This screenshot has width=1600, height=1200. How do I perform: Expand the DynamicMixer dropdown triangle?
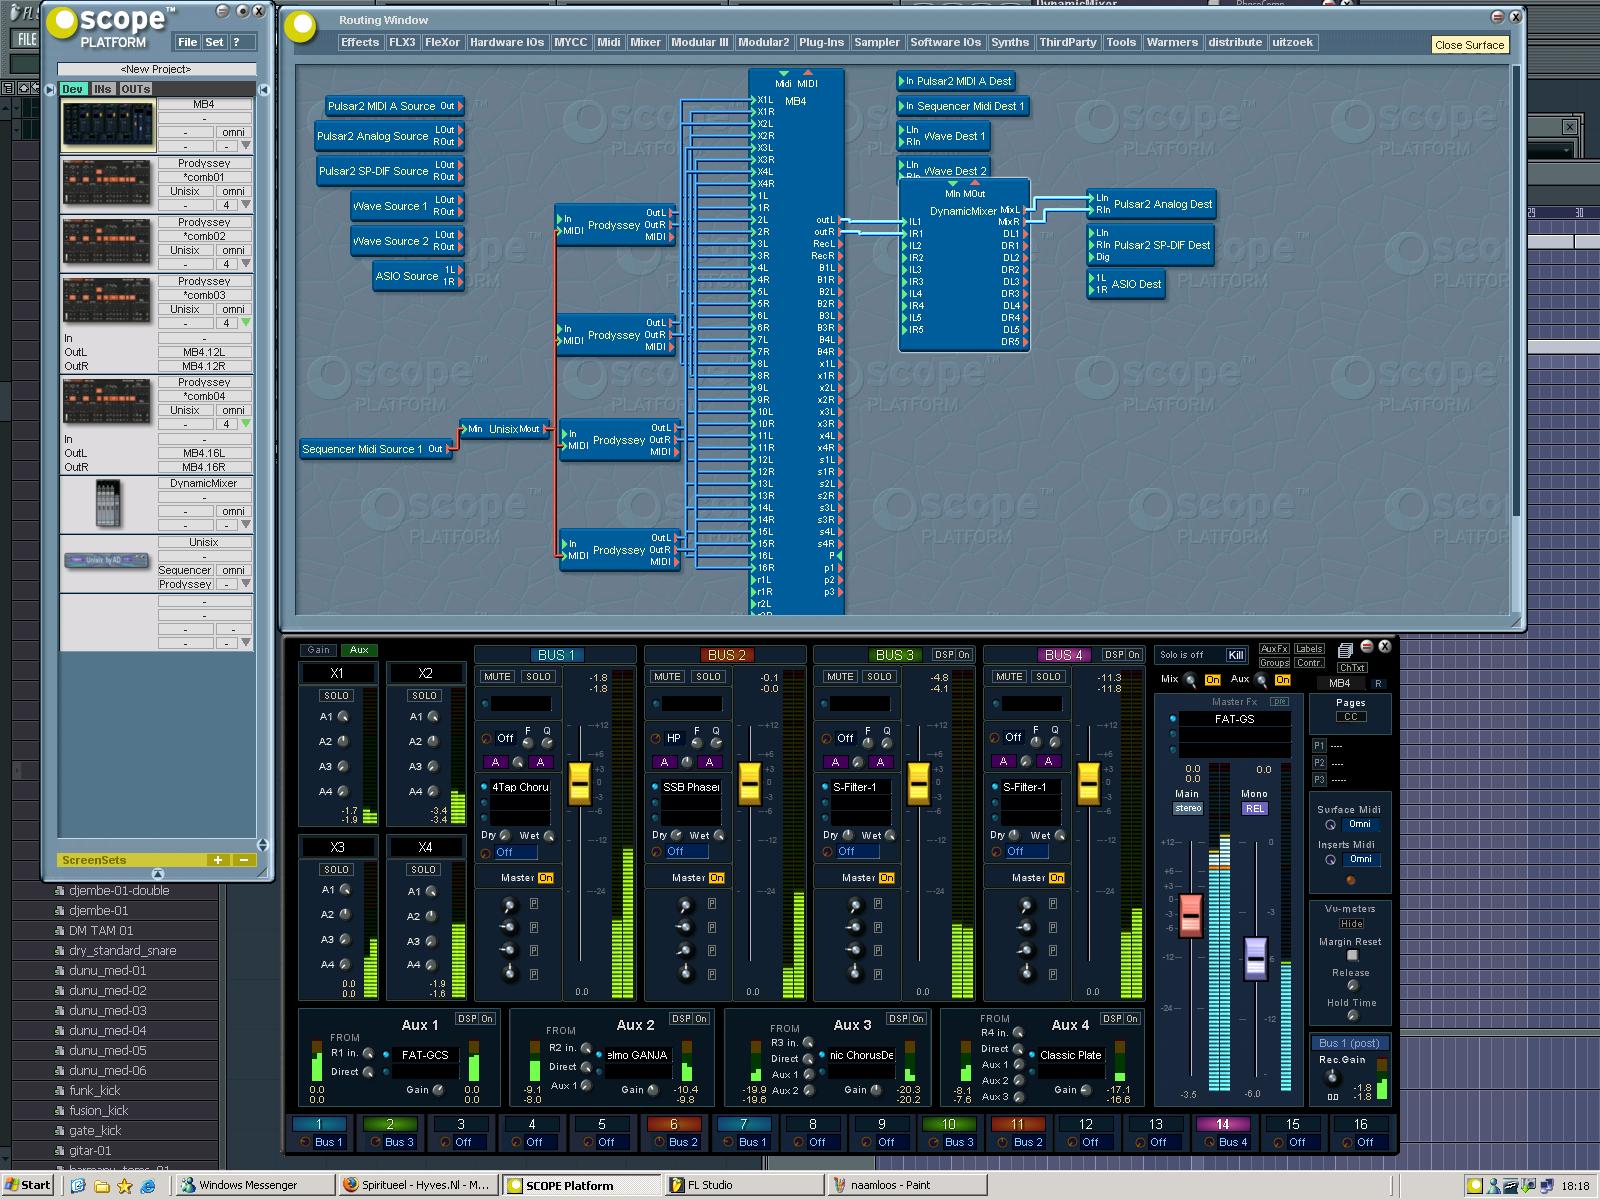[x=245, y=524]
